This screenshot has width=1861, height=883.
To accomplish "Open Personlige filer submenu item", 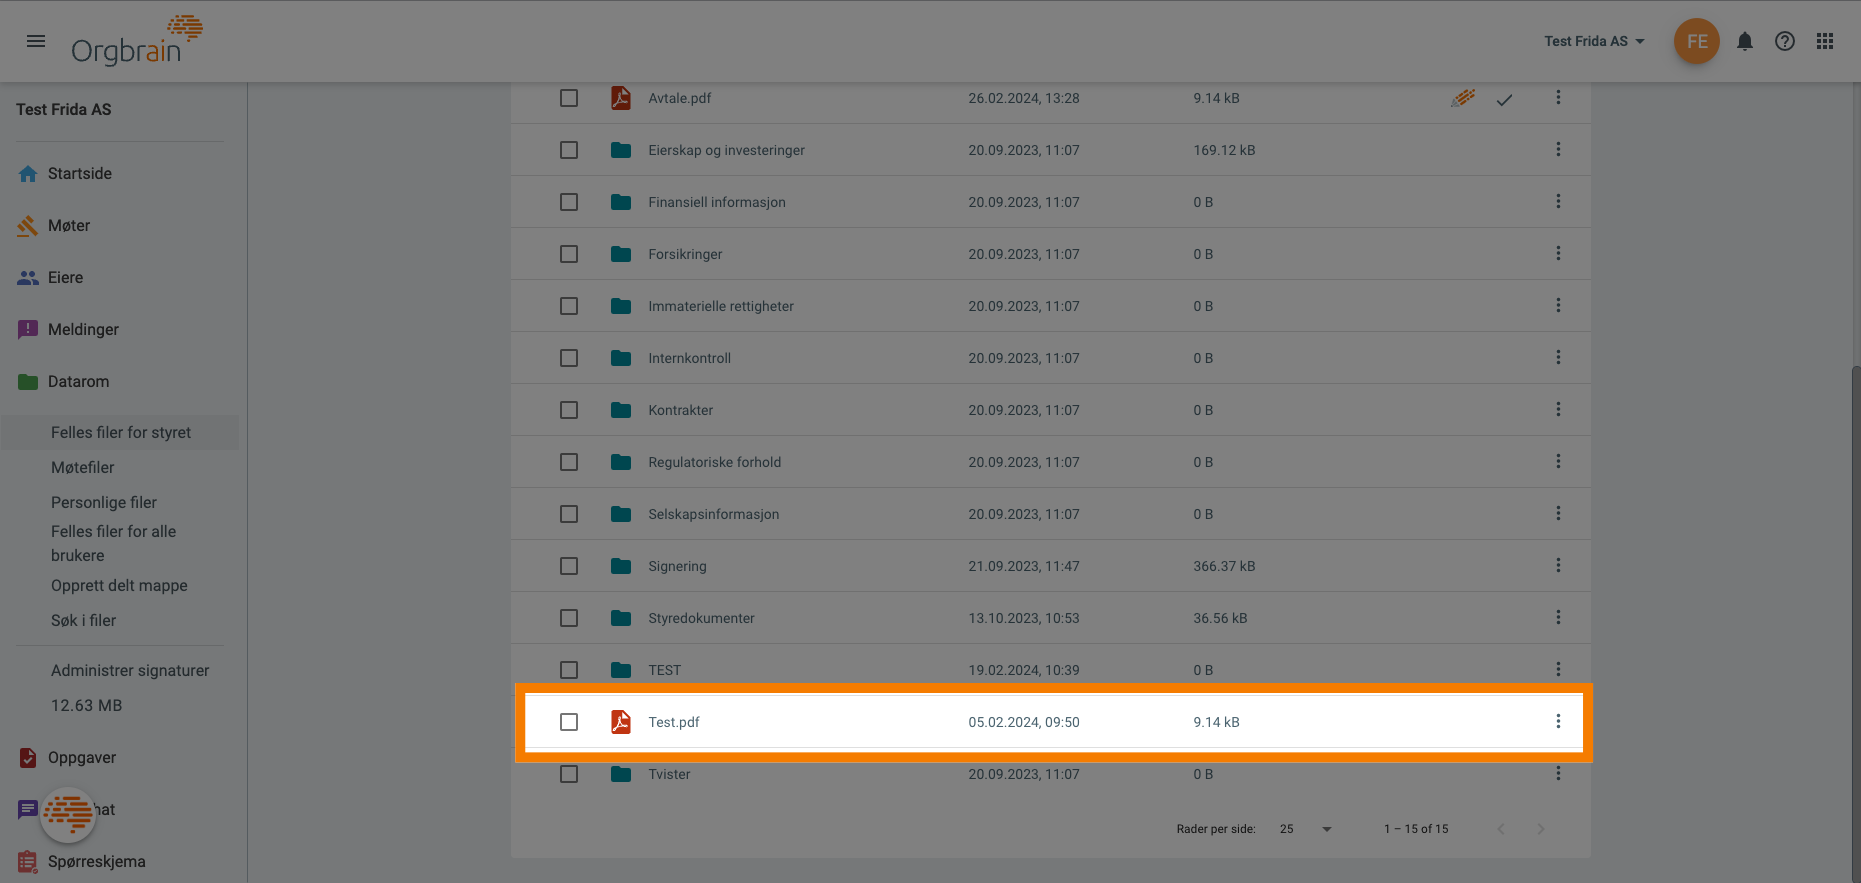I will tap(104, 502).
